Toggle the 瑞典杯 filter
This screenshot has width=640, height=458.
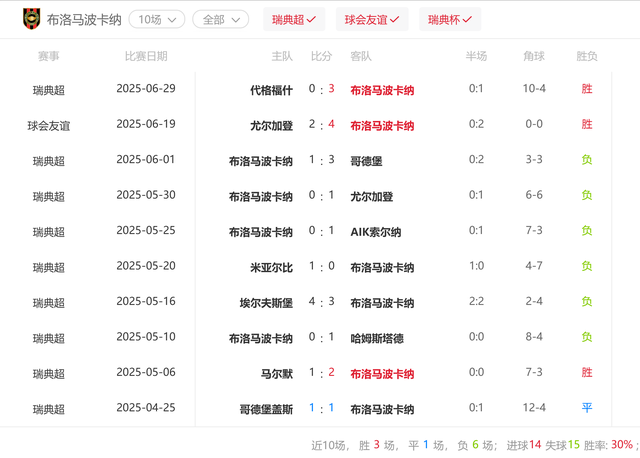pos(450,19)
